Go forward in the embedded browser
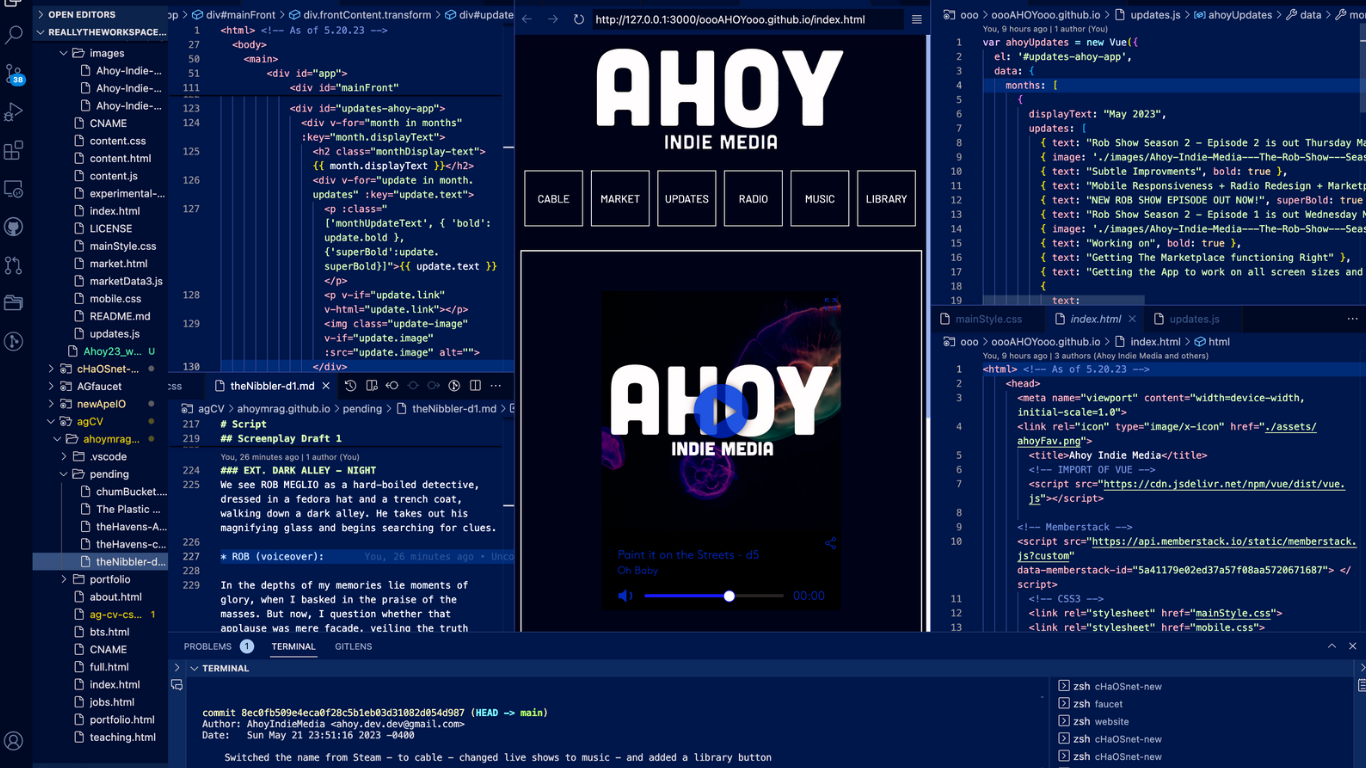The image size is (1366, 768). [553, 19]
